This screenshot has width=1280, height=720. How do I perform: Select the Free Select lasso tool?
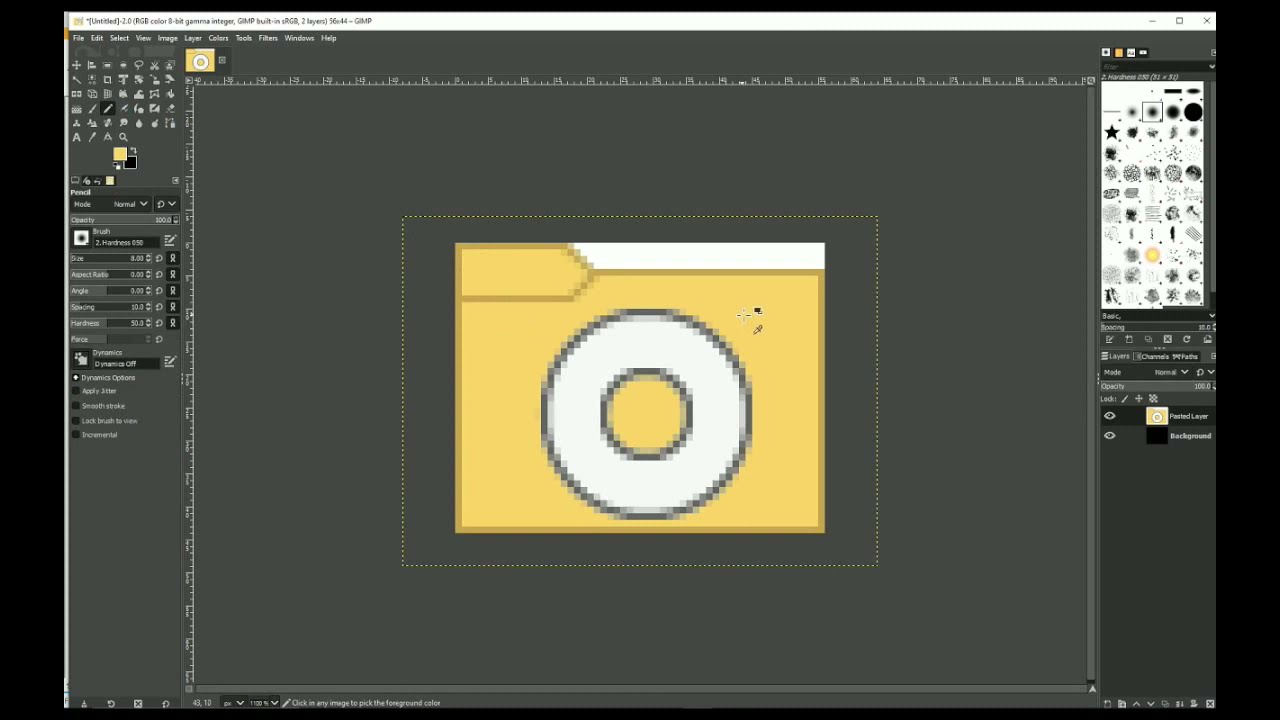[x=139, y=64]
